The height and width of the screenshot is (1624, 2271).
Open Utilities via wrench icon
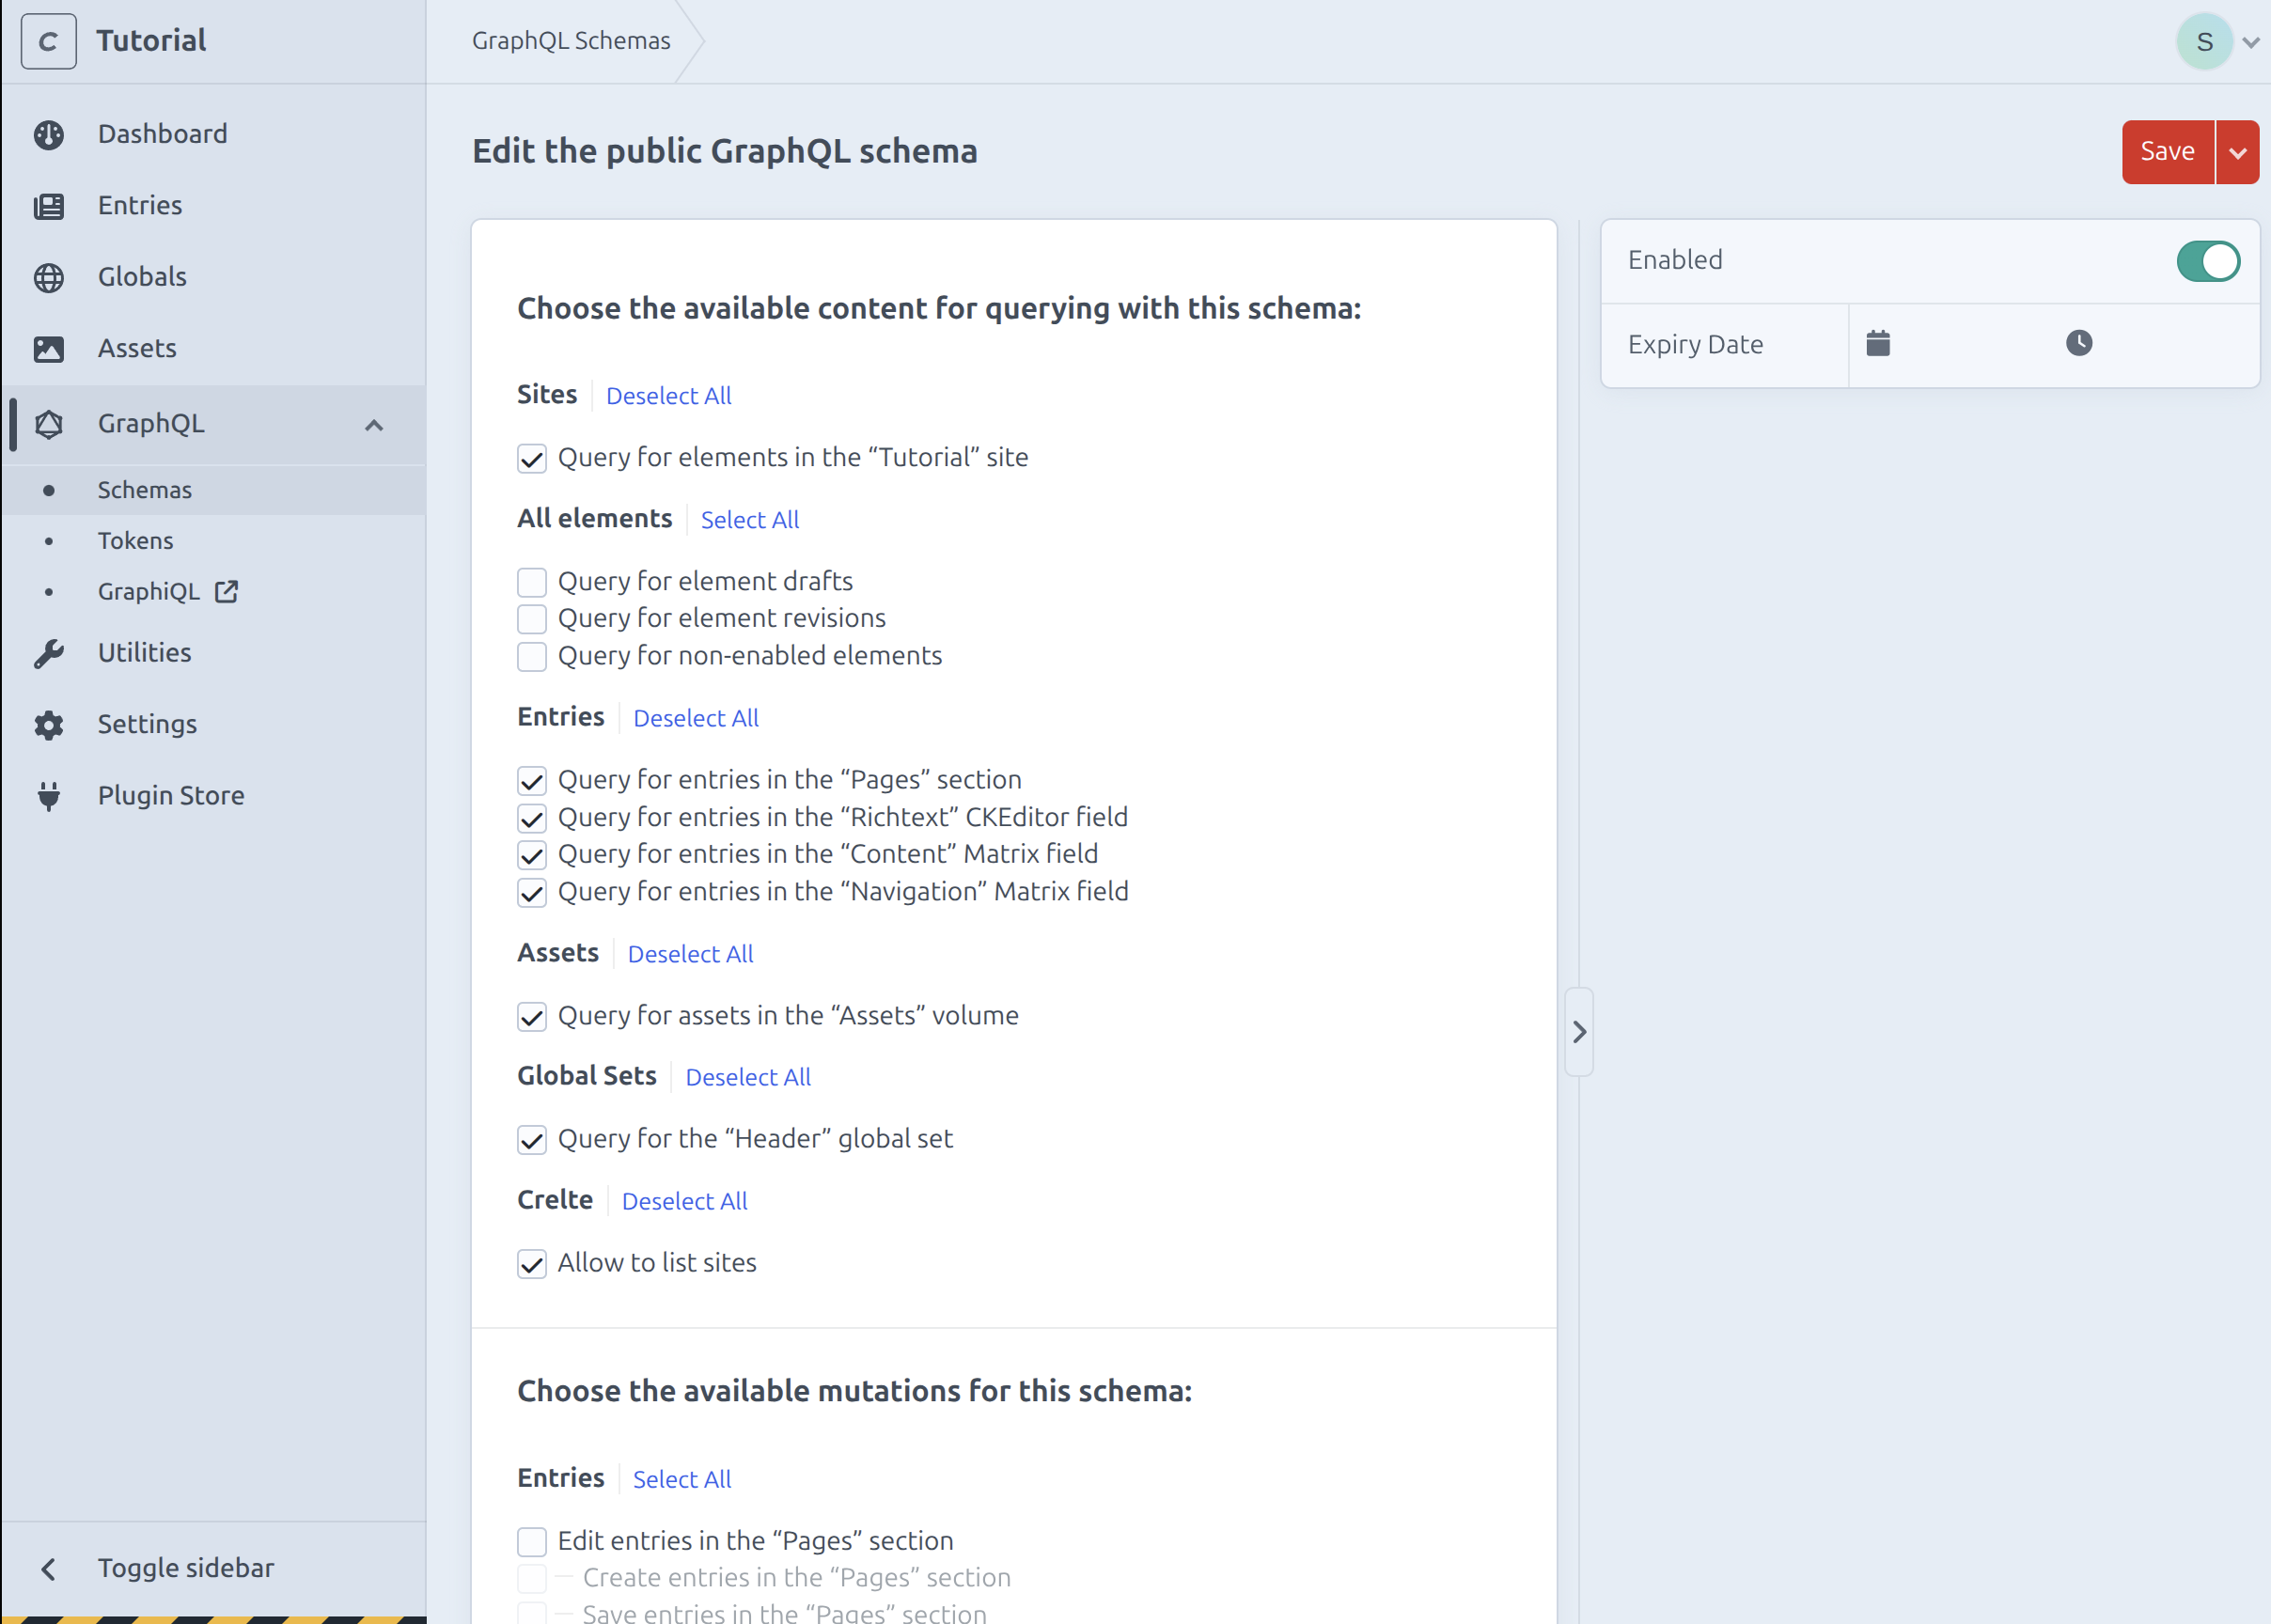[x=48, y=653]
